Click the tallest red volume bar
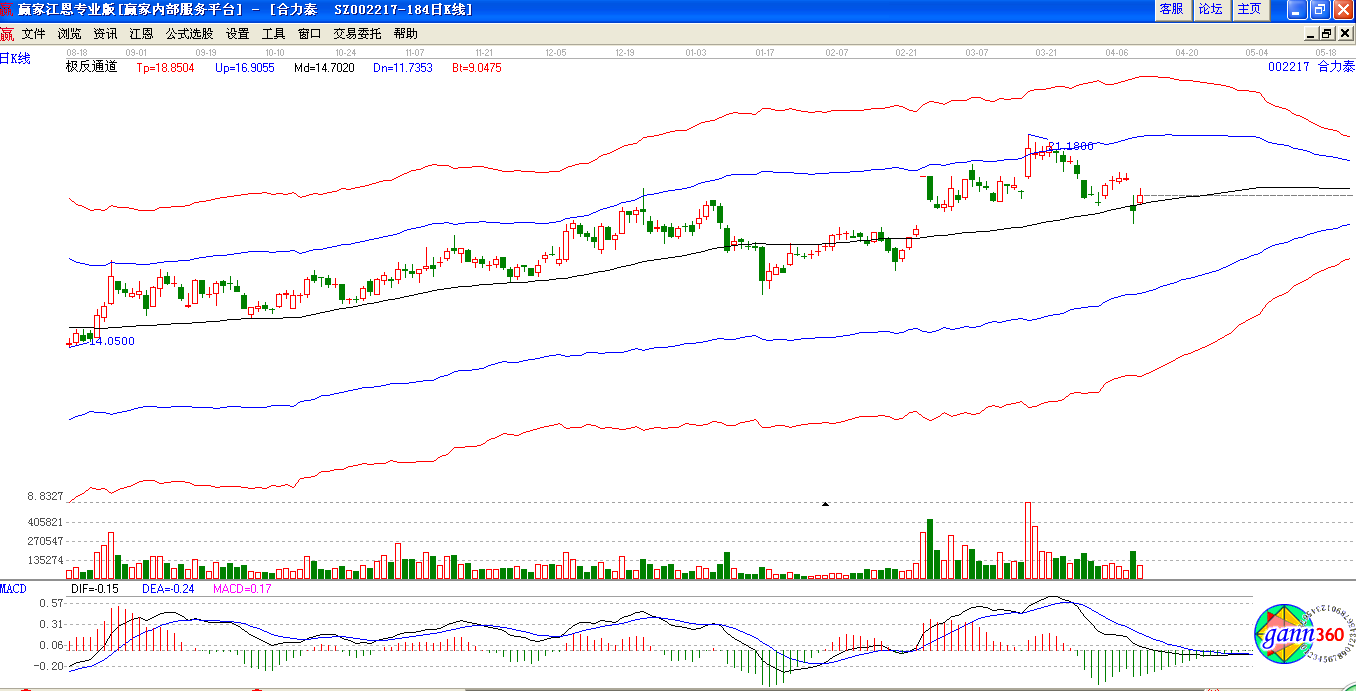 click(x=1028, y=541)
